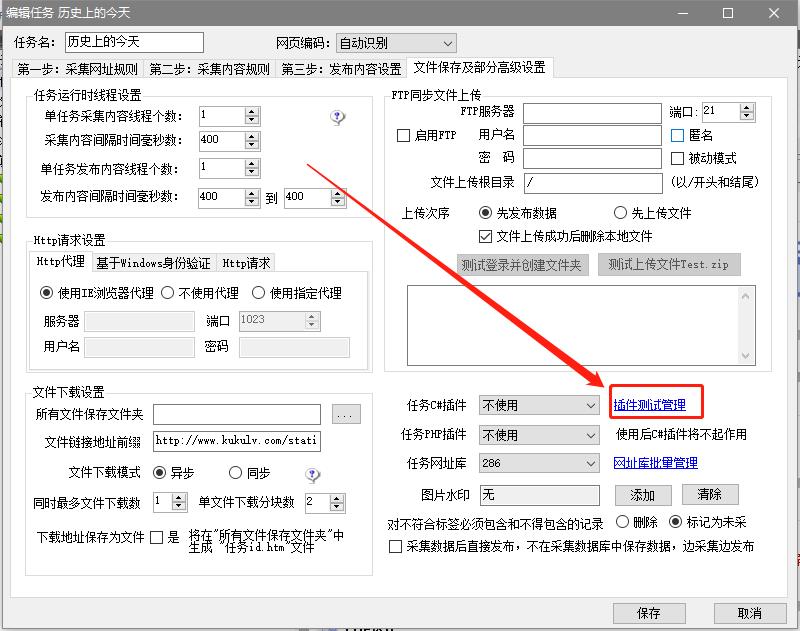Screen dimensions: 800x631
Task: Adjust 单任务采集内容线程个数 spinner
Action: click(252, 116)
